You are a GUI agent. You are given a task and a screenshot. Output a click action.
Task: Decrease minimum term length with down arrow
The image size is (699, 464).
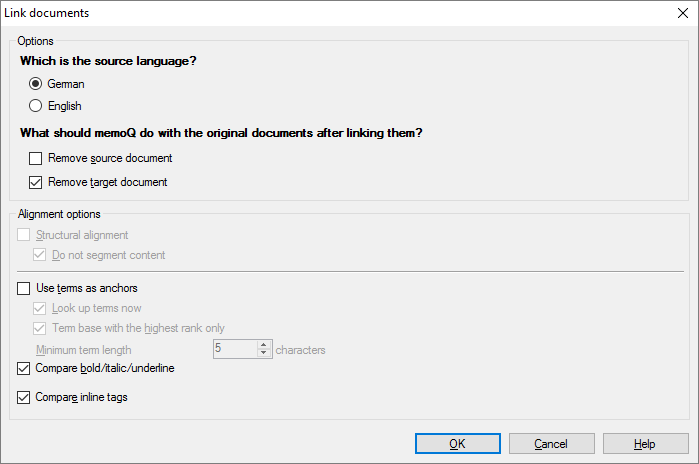[264, 354]
